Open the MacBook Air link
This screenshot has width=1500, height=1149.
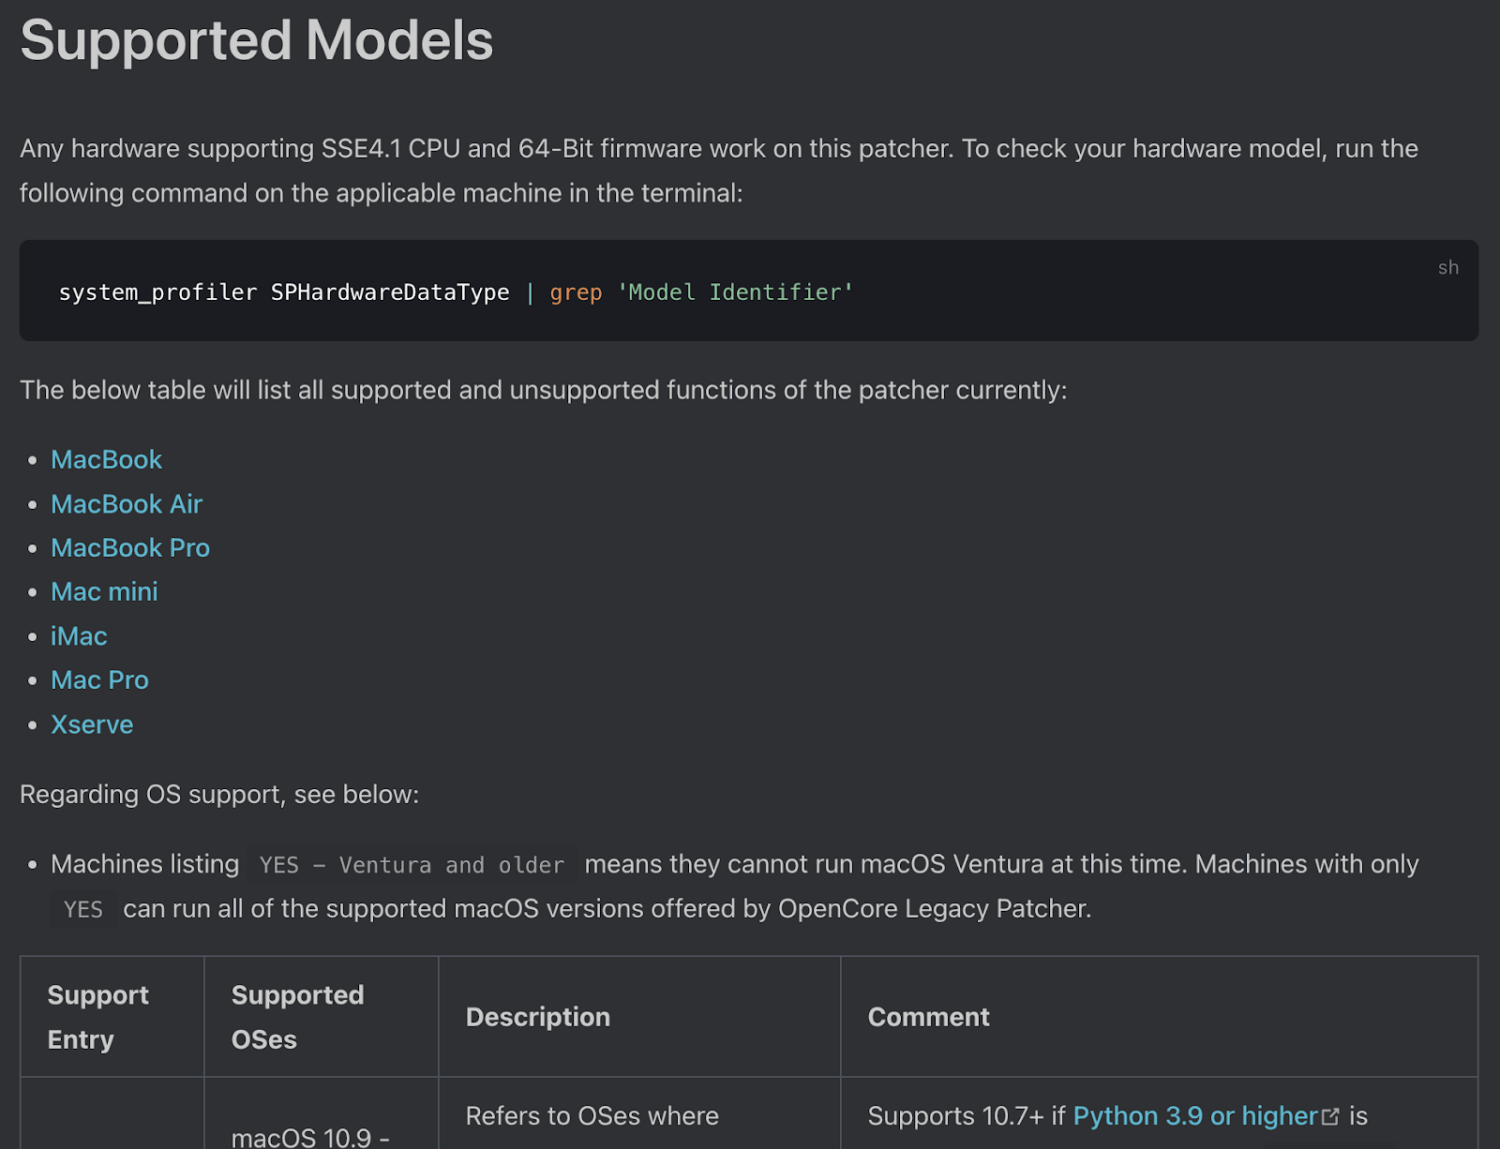point(127,504)
